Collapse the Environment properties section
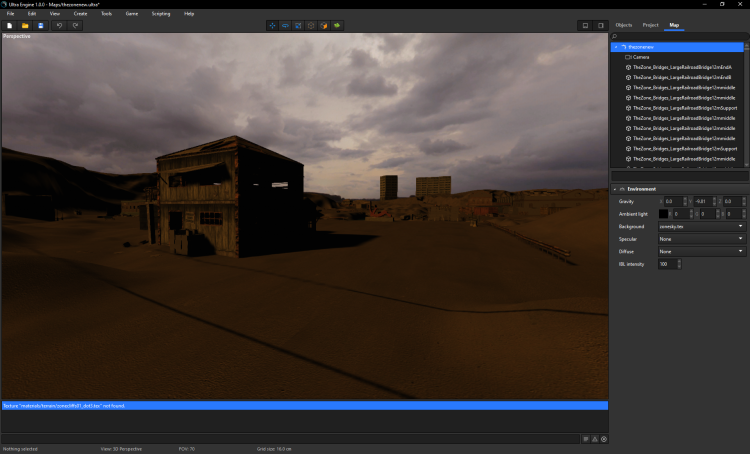The width and height of the screenshot is (750, 454). pos(615,189)
